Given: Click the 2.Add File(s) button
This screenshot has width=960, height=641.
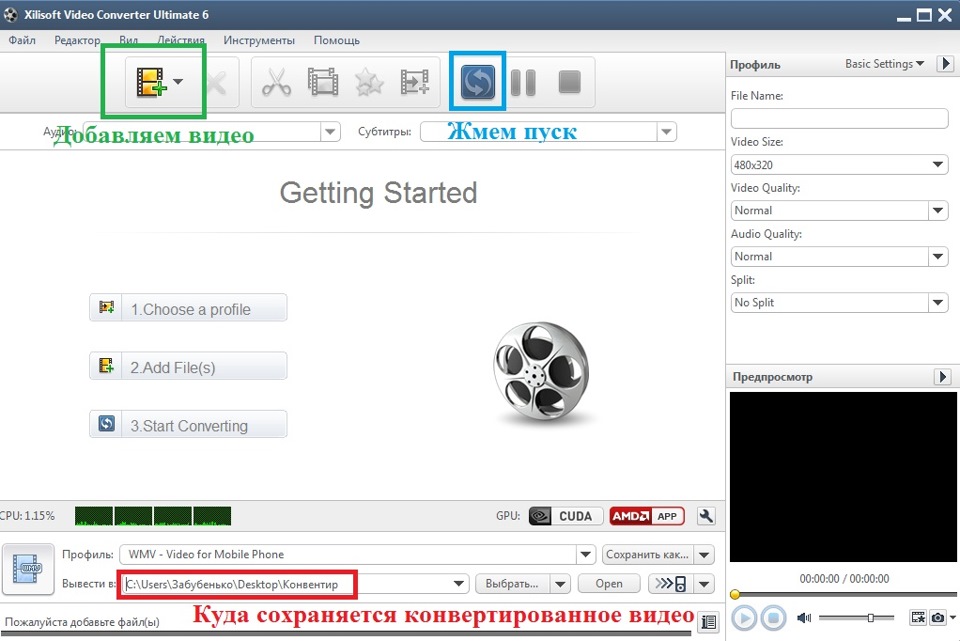Looking at the screenshot, I should coord(188,366).
